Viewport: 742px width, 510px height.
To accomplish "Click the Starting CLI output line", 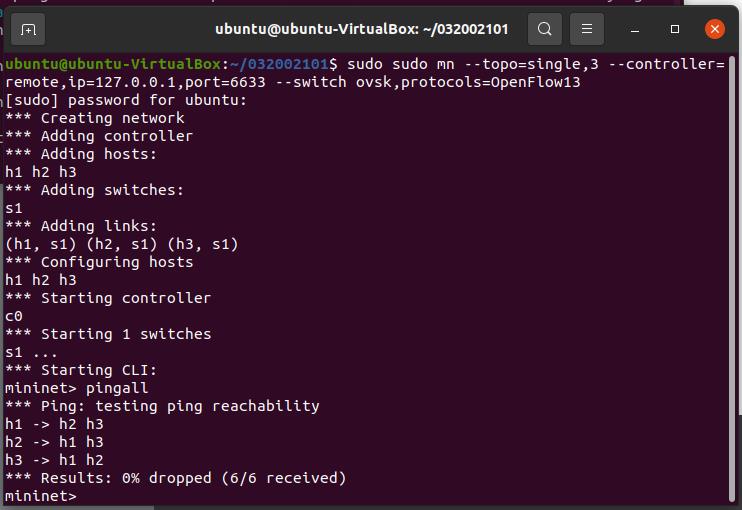I will point(81,370).
